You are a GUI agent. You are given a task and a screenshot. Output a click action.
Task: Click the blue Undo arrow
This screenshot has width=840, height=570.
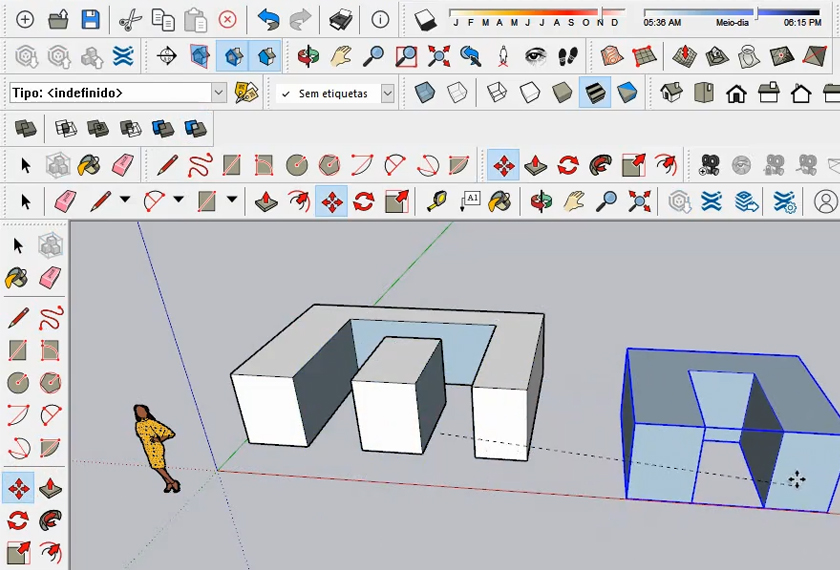(x=268, y=19)
